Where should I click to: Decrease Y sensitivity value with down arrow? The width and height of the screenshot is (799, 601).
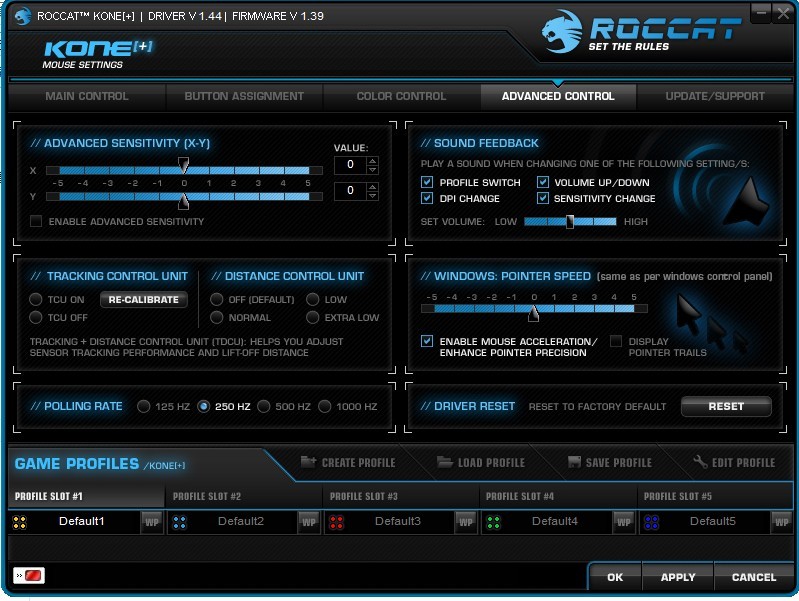tap(372, 195)
